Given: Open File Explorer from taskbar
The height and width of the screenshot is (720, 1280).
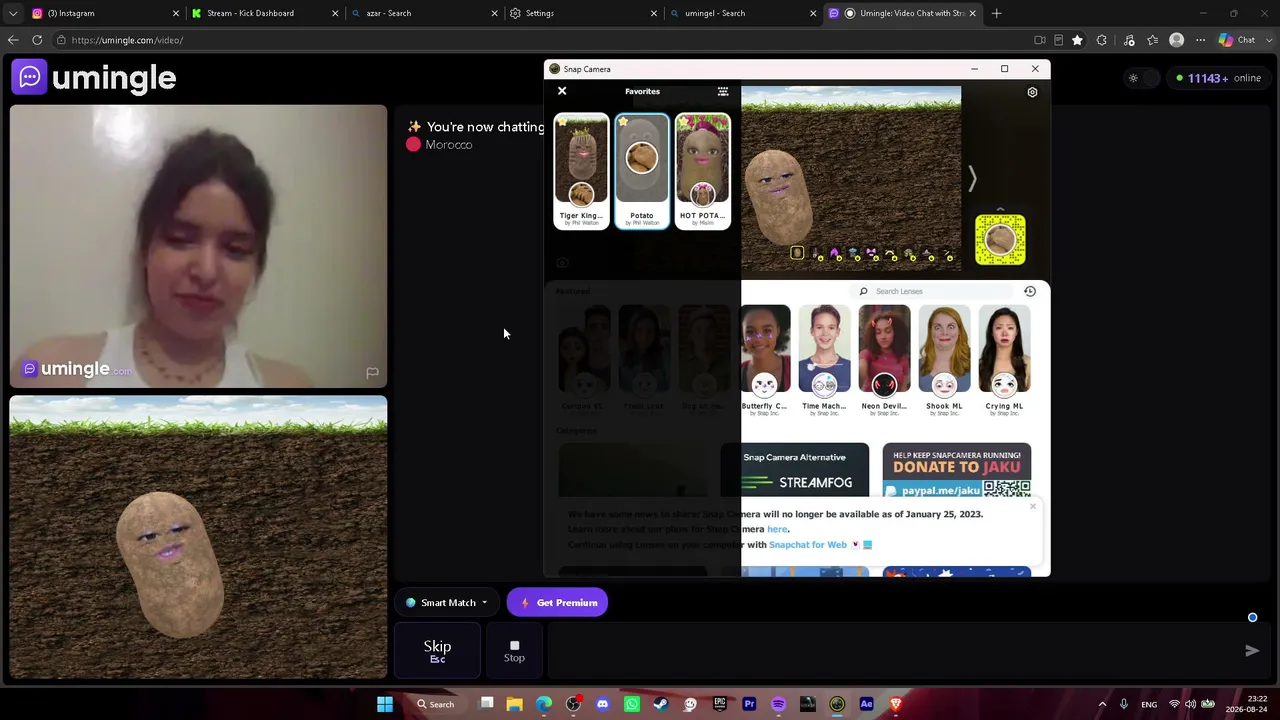Looking at the screenshot, I should pyautogui.click(x=514, y=704).
